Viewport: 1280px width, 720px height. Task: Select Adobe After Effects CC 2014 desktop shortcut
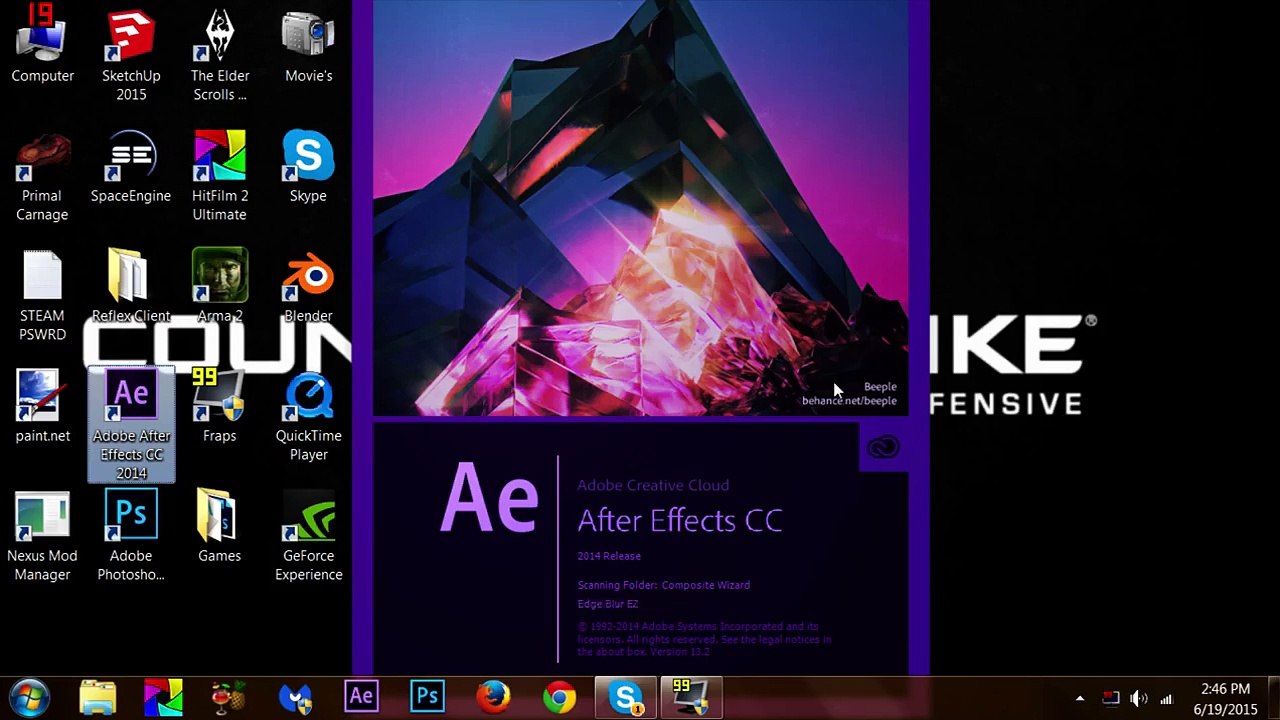(131, 425)
